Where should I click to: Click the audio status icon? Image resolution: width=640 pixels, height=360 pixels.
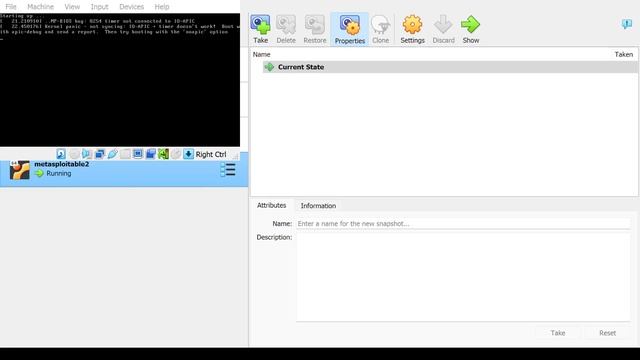coord(87,154)
